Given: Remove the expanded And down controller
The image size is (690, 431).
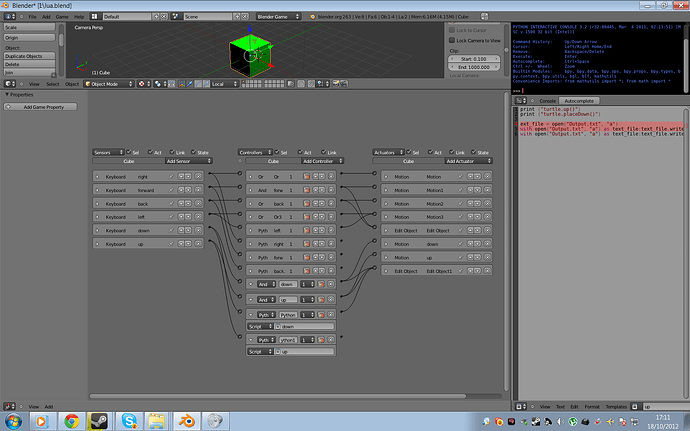Looking at the screenshot, I should pos(331,284).
